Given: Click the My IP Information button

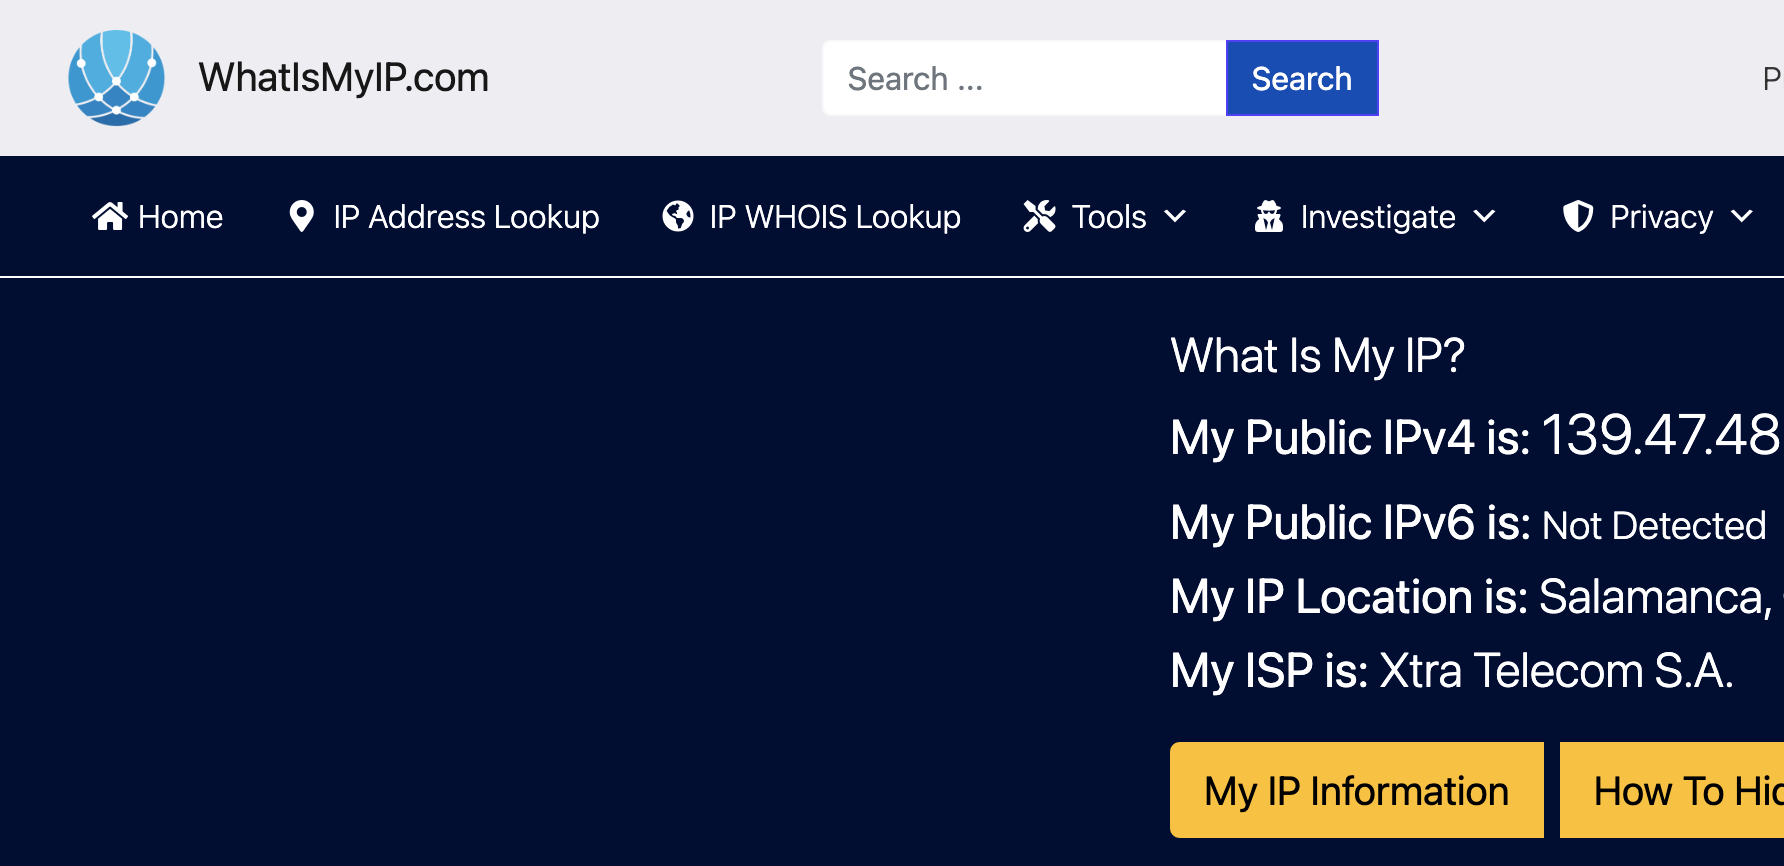Looking at the screenshot, I should coord(1357,790).
